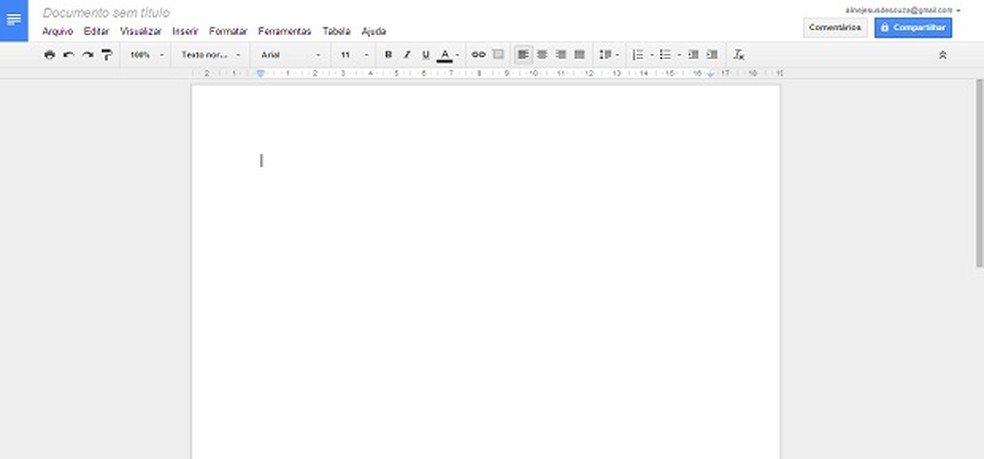Center align the text
Screen dimensions: 984x459
542,55
